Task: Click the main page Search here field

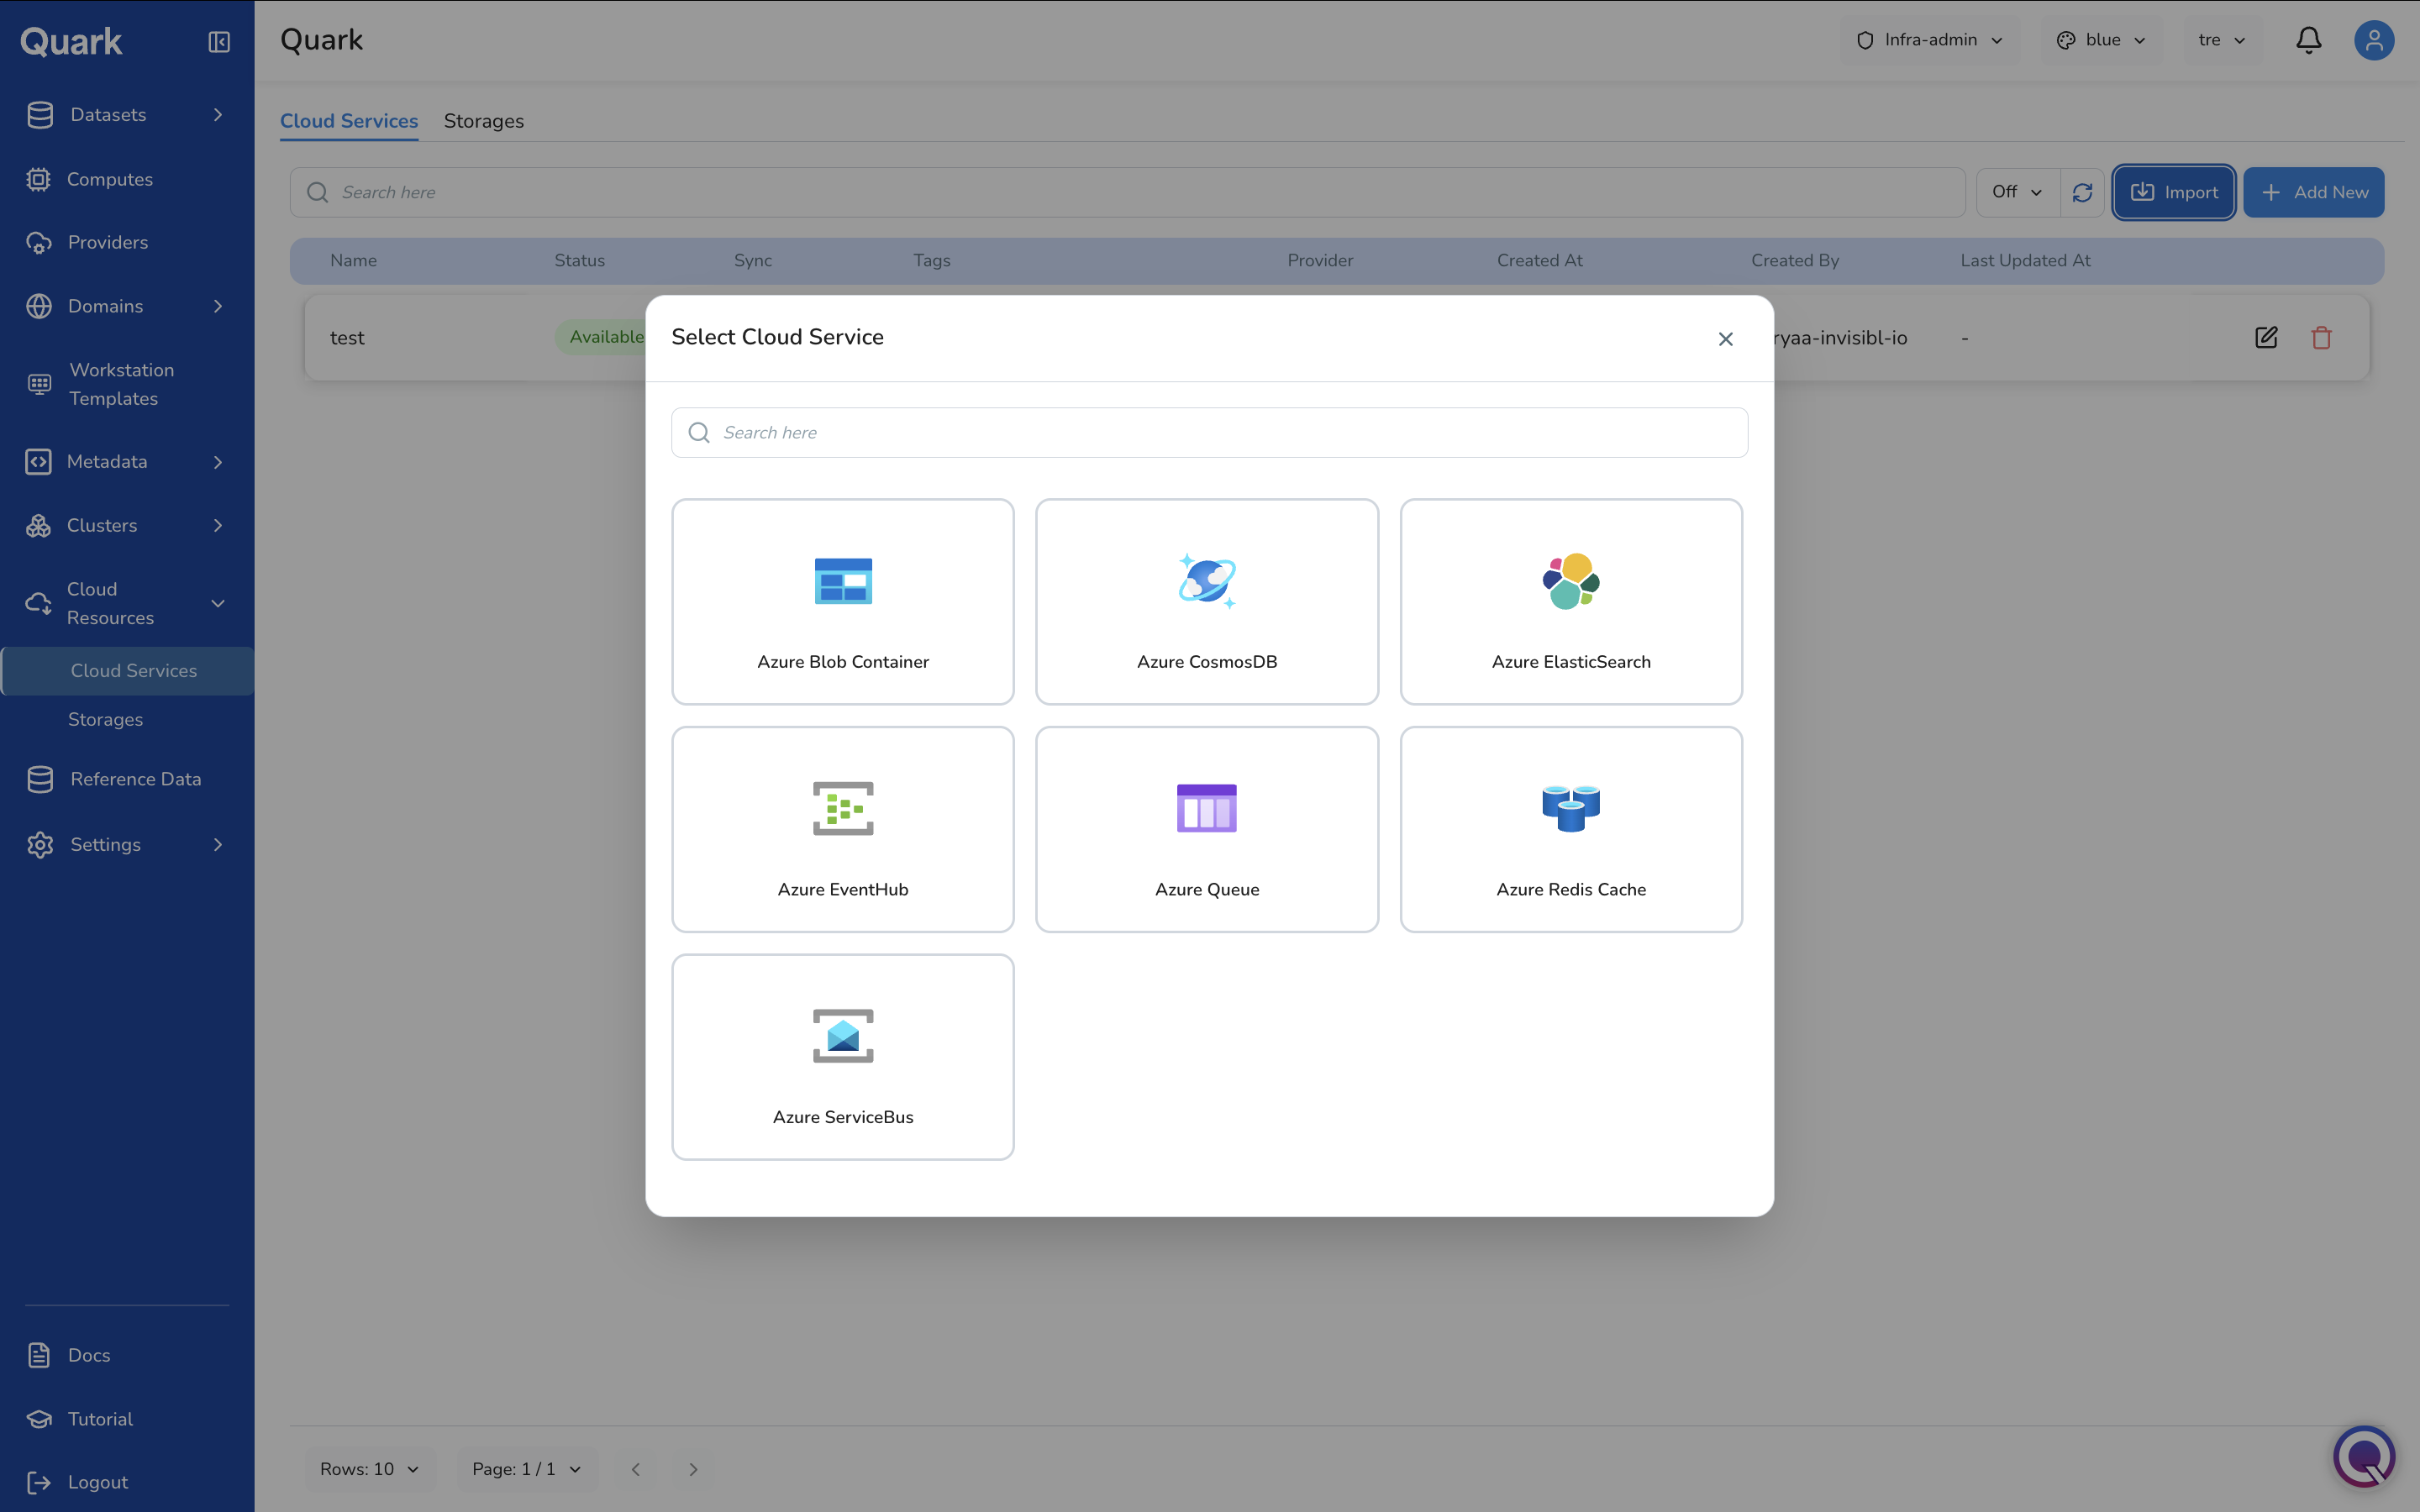Action: (1127, 192)
